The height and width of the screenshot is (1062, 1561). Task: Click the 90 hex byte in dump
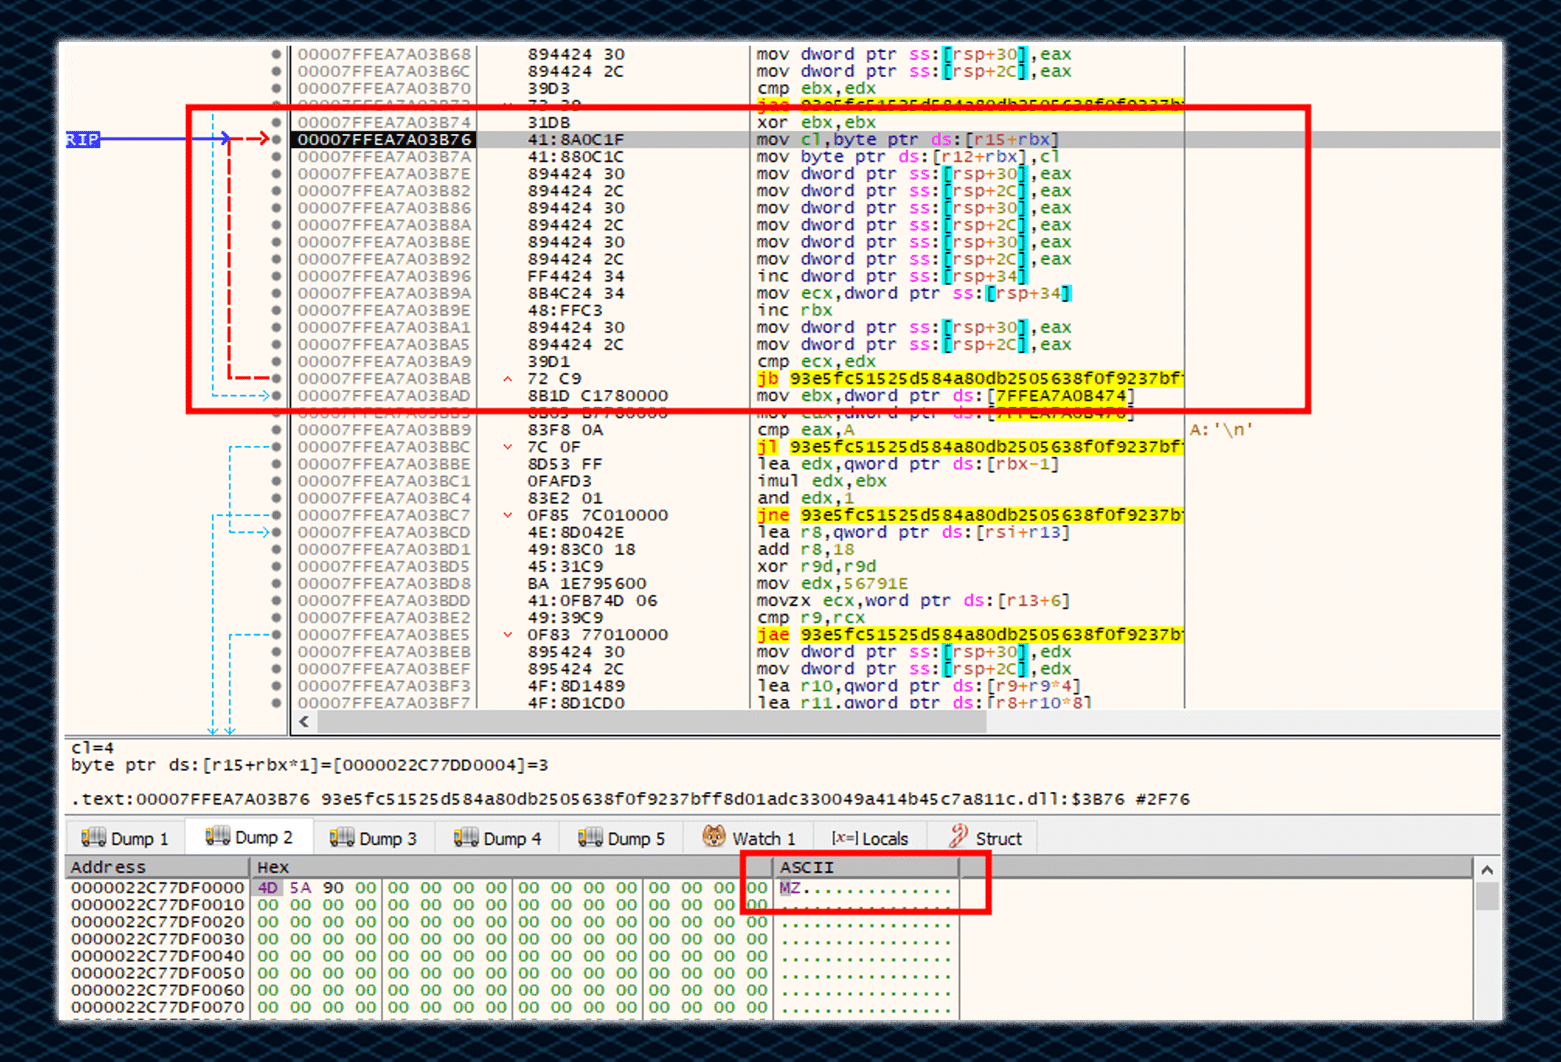coord(333,888)
